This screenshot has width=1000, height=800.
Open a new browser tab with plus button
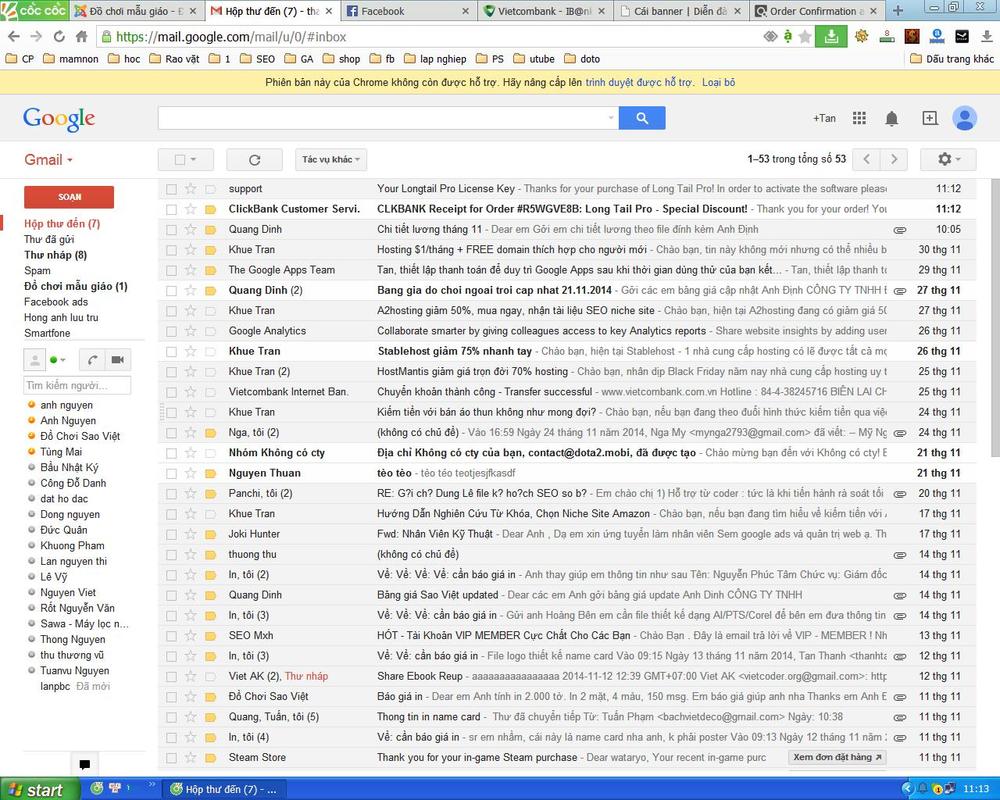point(898,11)
